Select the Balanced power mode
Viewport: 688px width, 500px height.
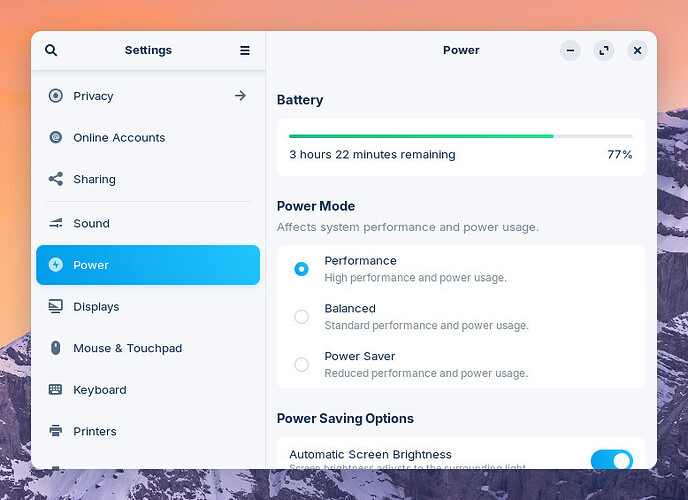(x=301, y=317)
